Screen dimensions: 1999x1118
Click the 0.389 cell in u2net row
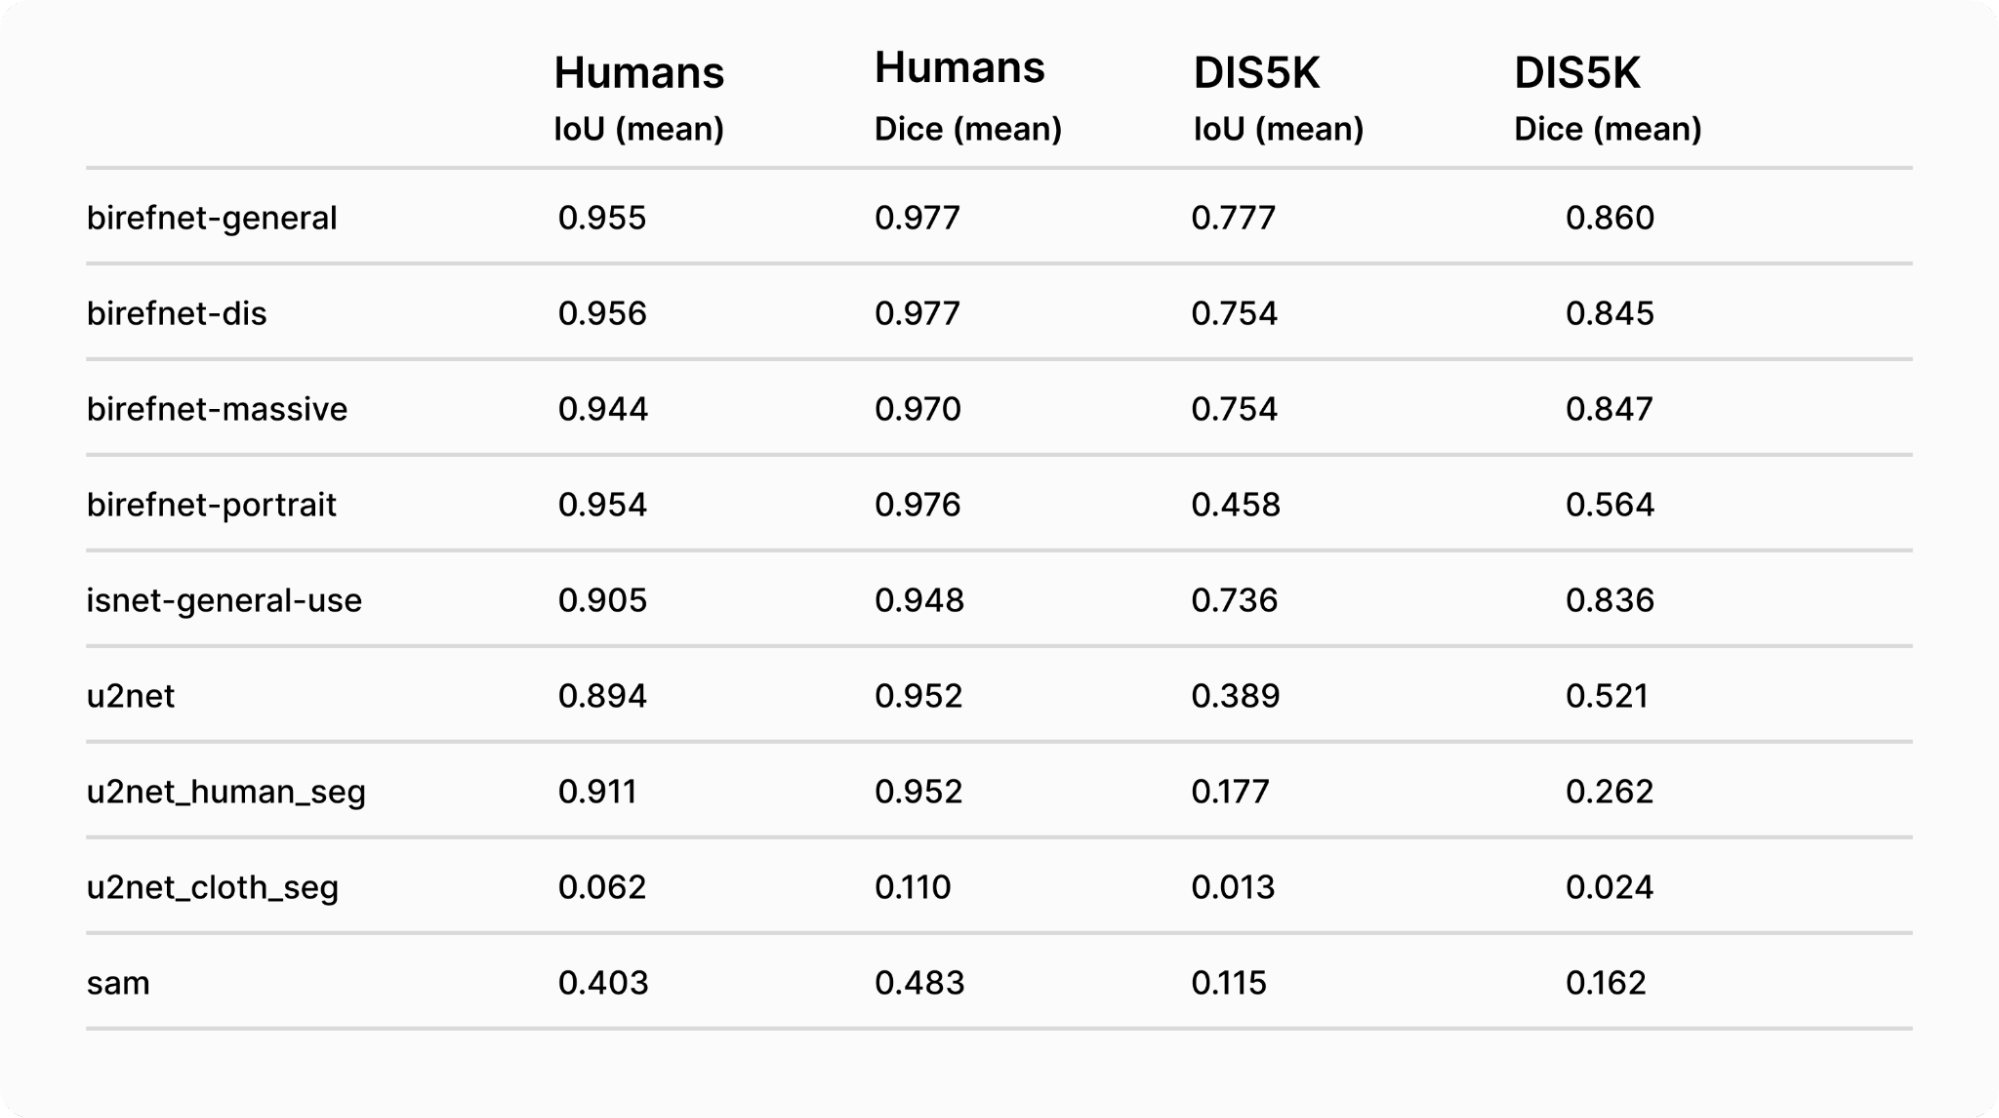point(1235,696)
